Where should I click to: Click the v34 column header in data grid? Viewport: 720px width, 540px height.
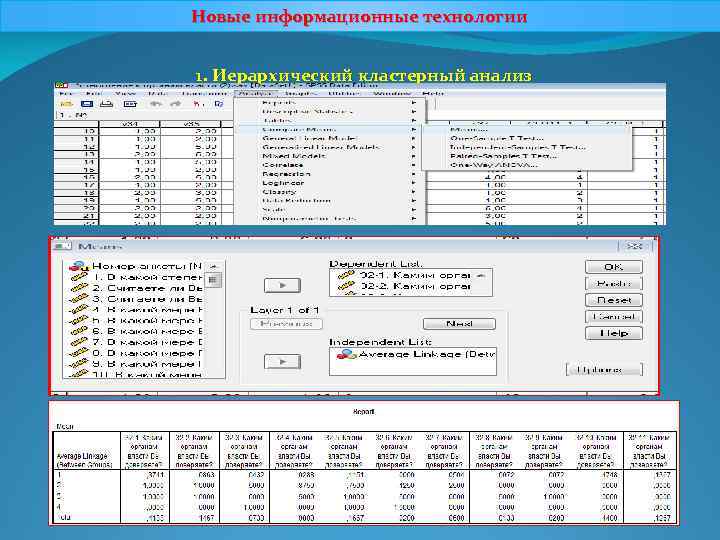click(x=129, y=124)
